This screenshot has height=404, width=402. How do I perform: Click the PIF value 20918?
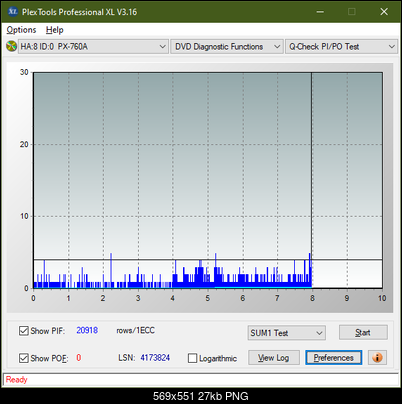click(87, 330)
